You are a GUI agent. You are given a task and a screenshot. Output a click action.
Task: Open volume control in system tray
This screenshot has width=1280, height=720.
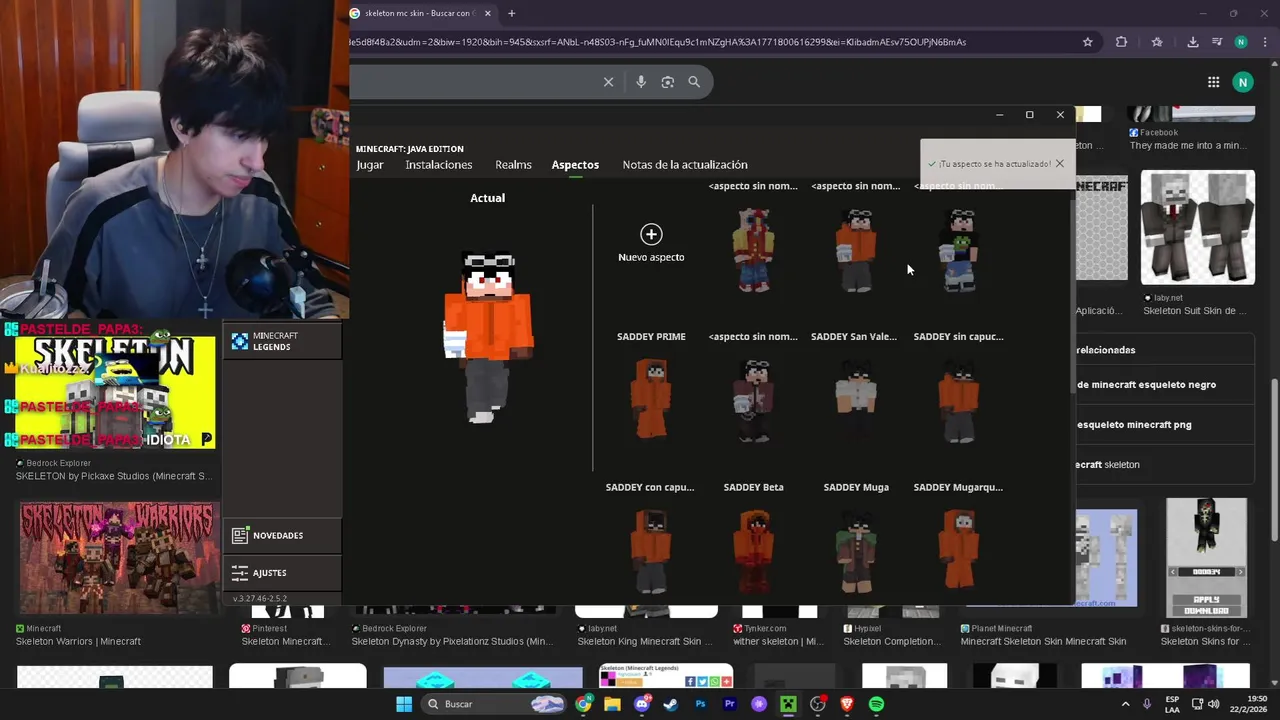pos(1214,704)
